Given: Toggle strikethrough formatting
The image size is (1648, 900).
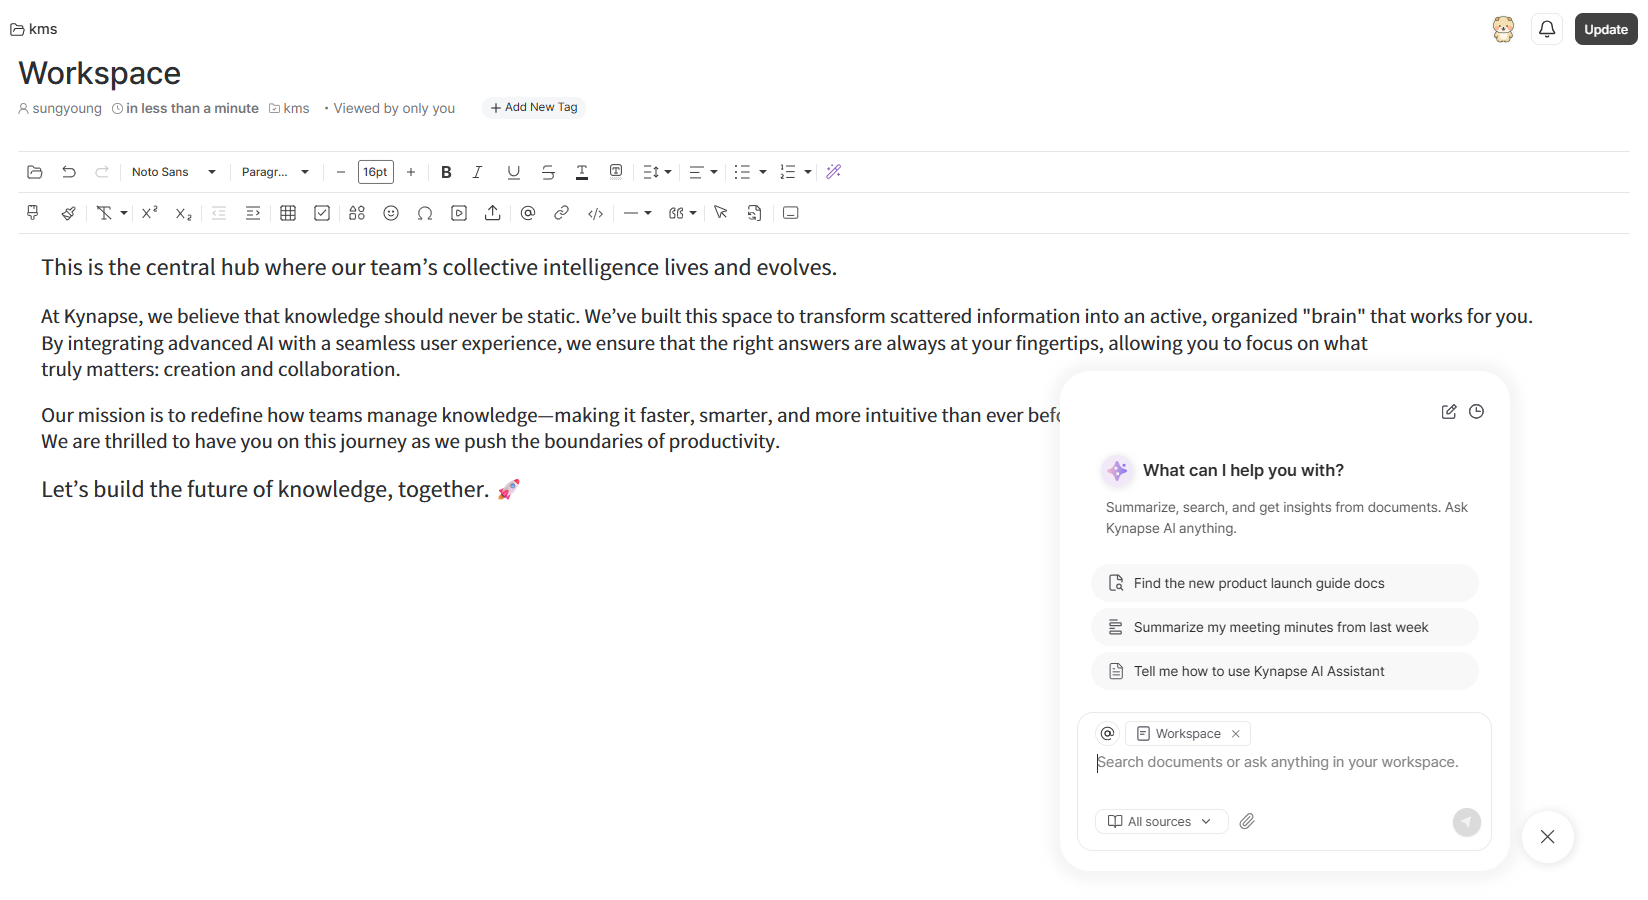Looking at the screenshot, I should click(x=548, y=172).
